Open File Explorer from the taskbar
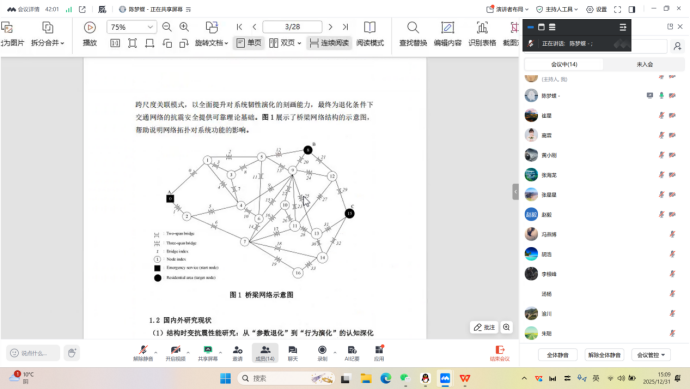The height and width of the screenshot is (389, 690). tap(366, 378)
